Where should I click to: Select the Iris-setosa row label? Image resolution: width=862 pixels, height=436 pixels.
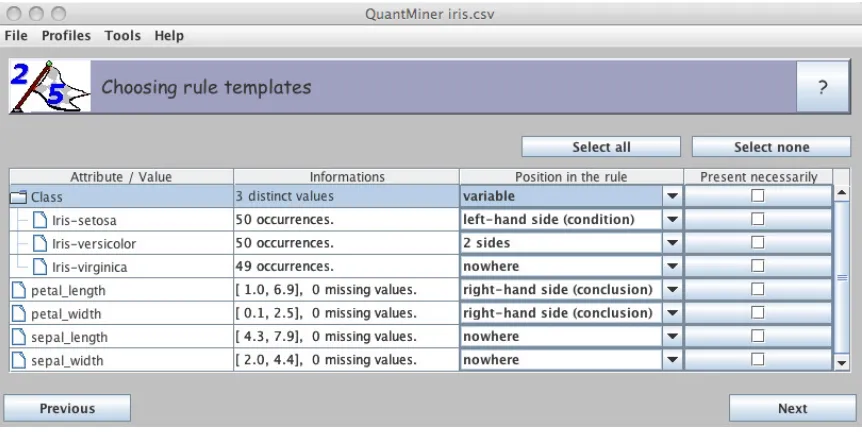click(x=84, y=220)
